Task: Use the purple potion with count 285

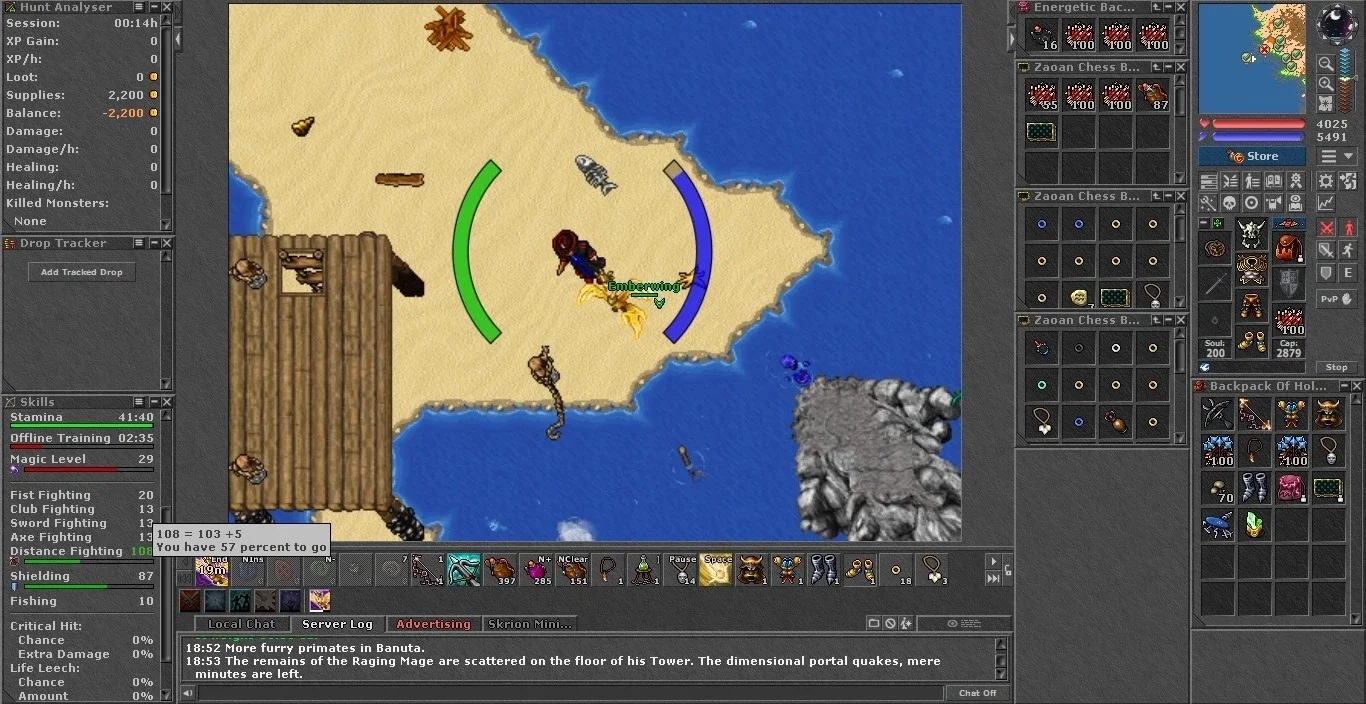Action: [535, 570]
